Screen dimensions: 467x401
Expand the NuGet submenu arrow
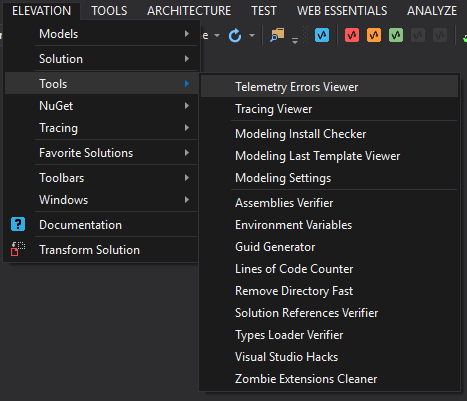point(187,106)
